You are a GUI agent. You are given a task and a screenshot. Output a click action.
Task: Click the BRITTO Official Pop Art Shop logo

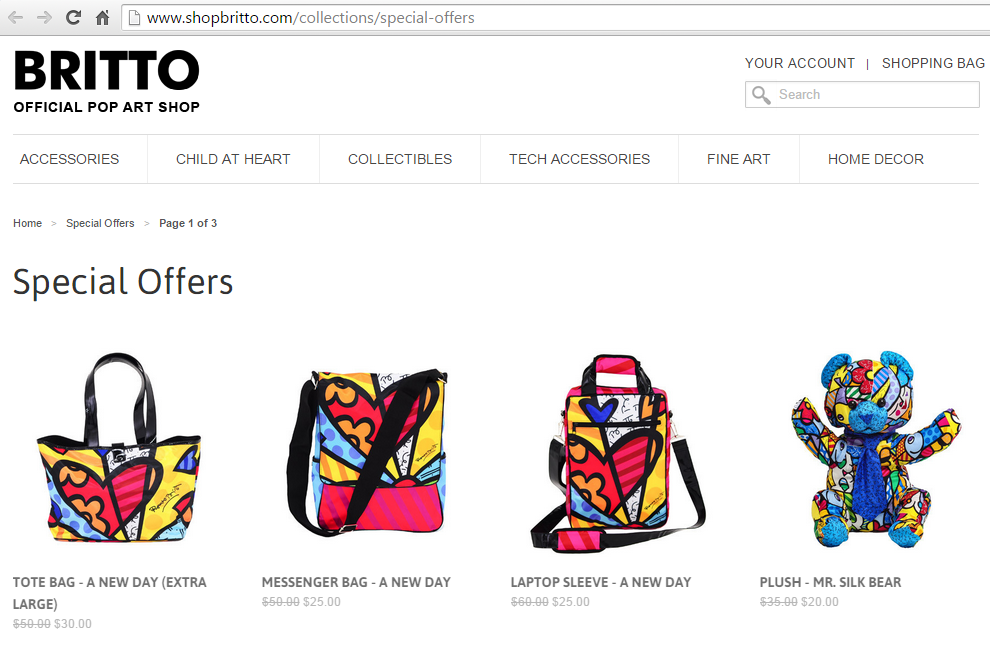[x=107, y=82]
